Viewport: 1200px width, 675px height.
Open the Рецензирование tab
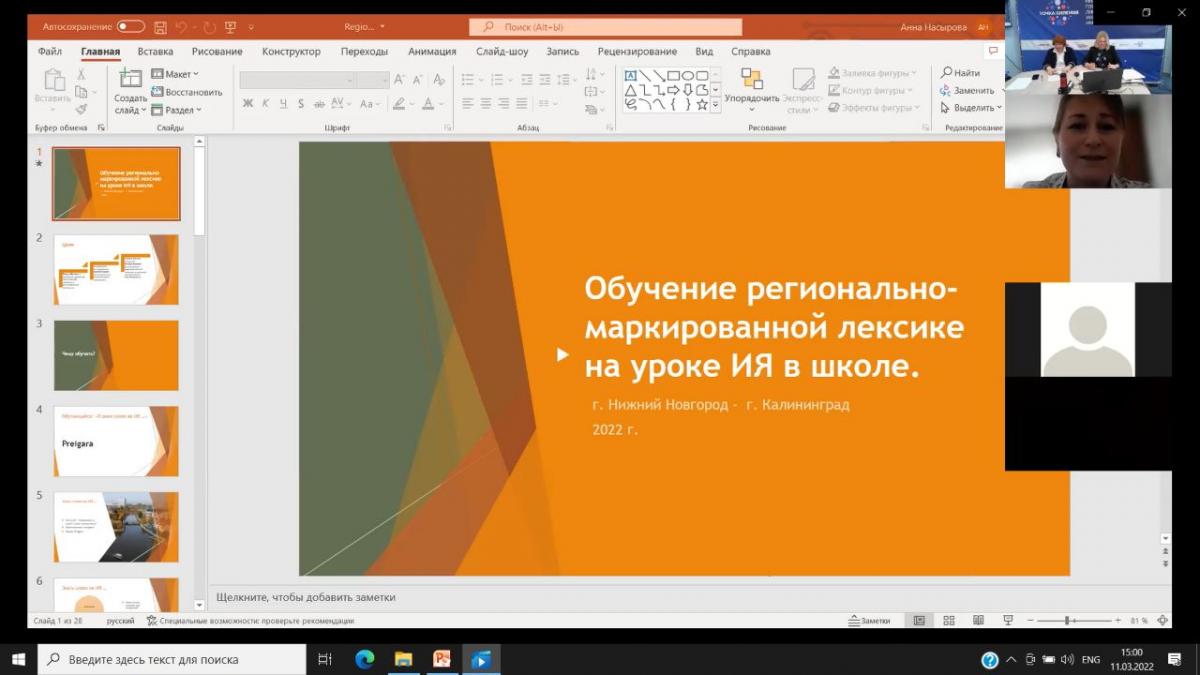click(x=638, y=51)
